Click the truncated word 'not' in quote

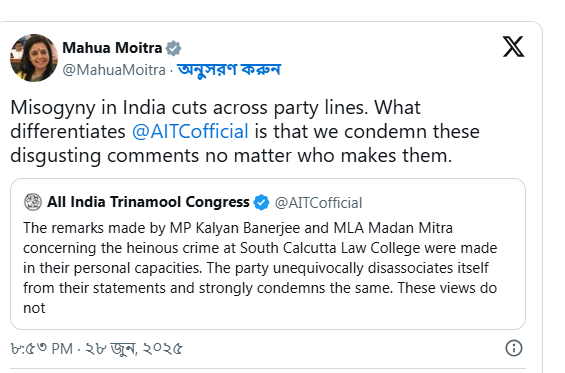[34, 308]
